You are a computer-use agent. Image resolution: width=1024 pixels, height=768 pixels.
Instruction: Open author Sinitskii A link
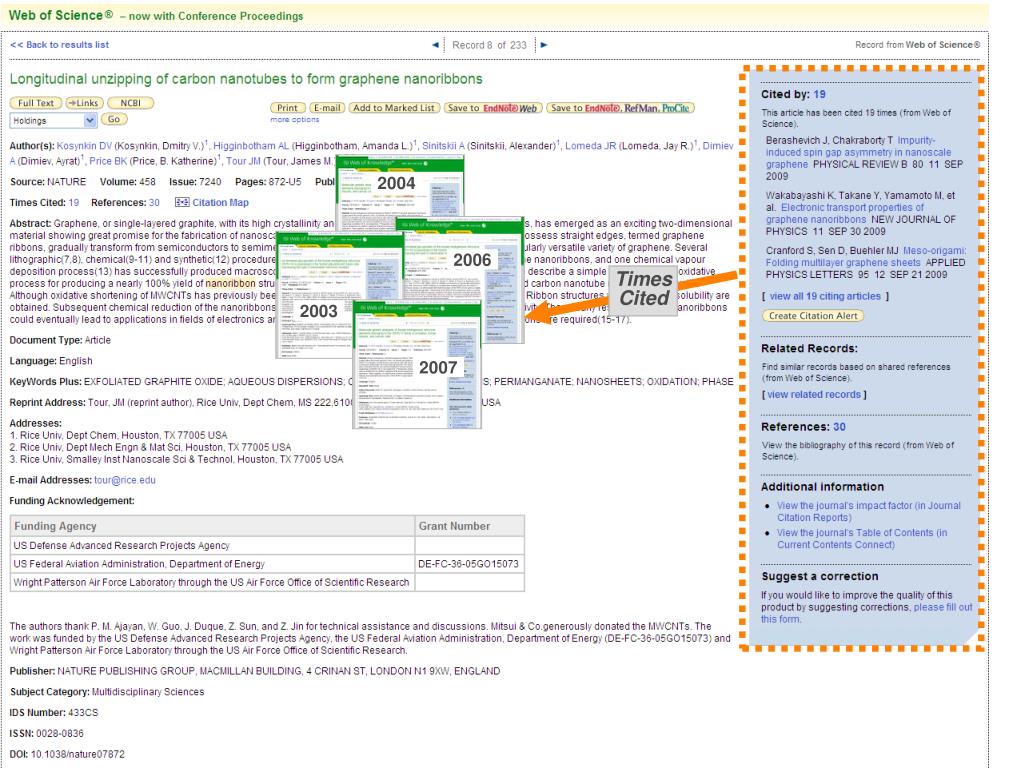[443, 146]
